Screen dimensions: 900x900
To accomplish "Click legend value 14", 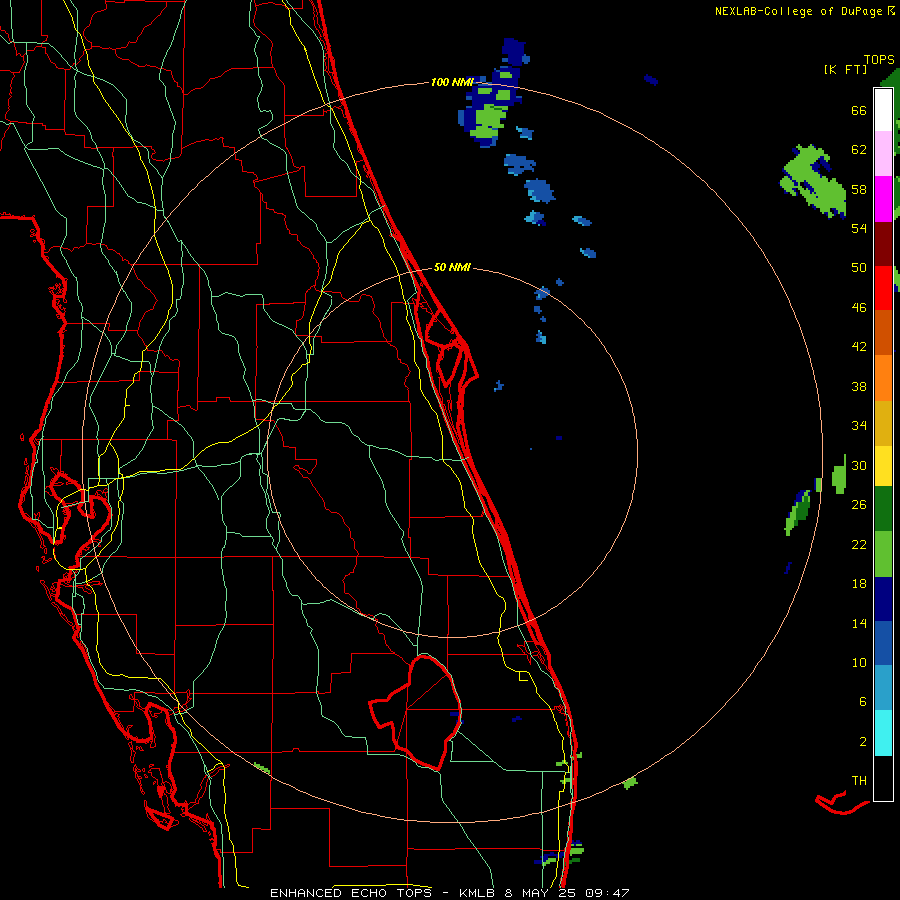I will [x=859, y=623].
